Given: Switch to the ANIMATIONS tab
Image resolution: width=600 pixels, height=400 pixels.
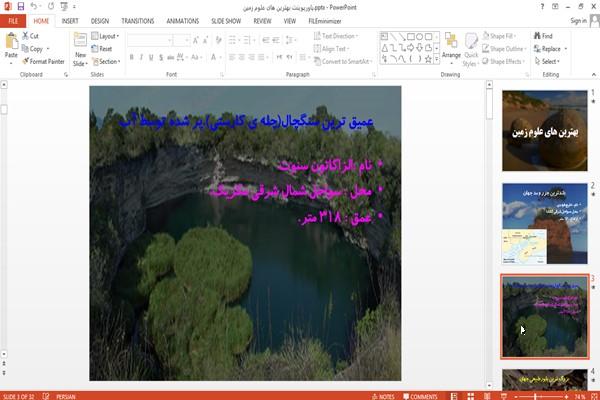Looking at the screenshot, I should pyautogui.click(x=183, y=21).
